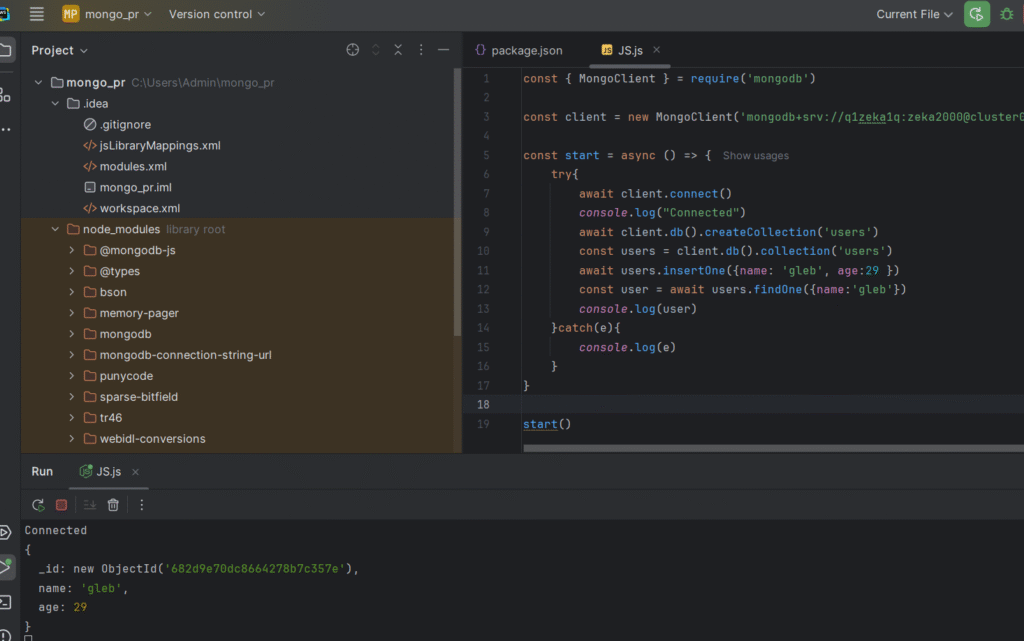
Task: Open the mongo_pr project switcher dropdown
Action: pyautogui.click(x=107, y=14)
